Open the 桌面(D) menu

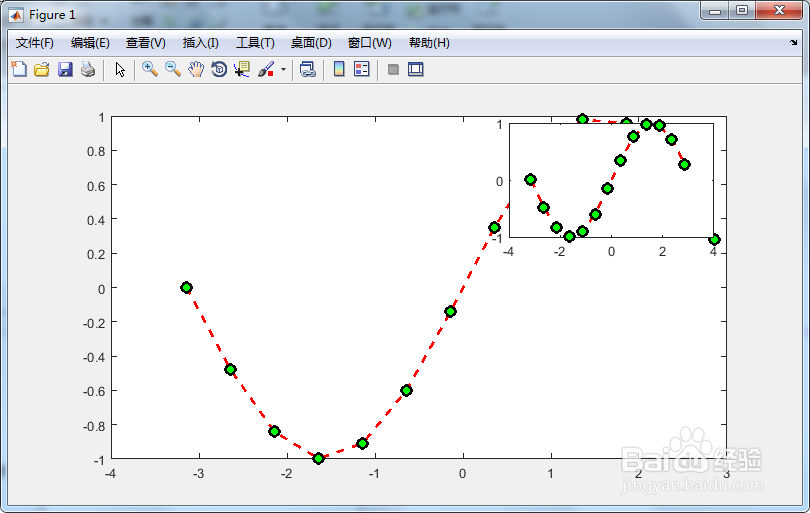(311, 43)
